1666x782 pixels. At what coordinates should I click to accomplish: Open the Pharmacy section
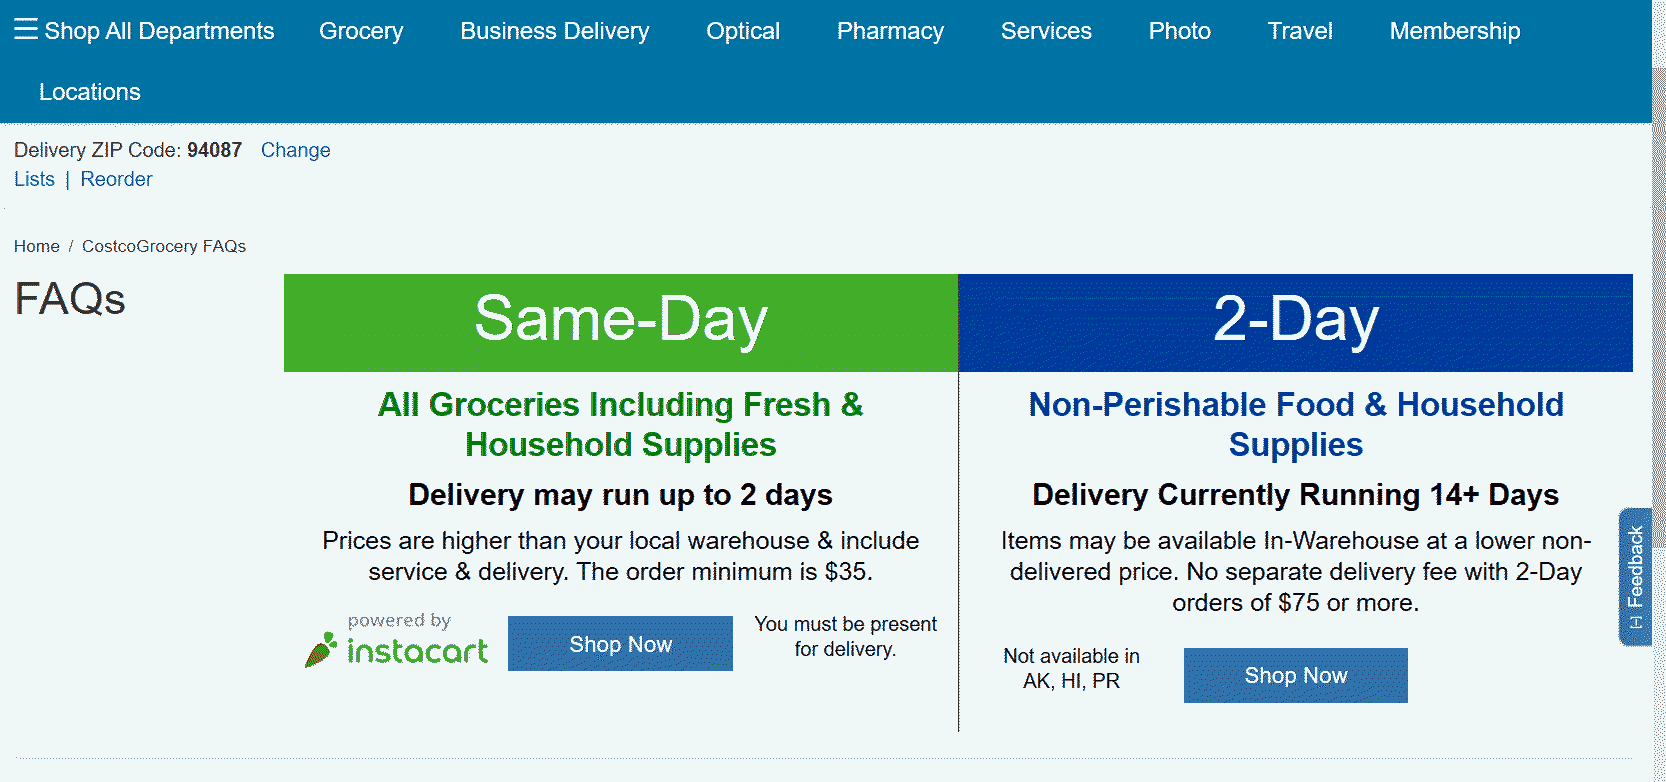click(890, 31)
